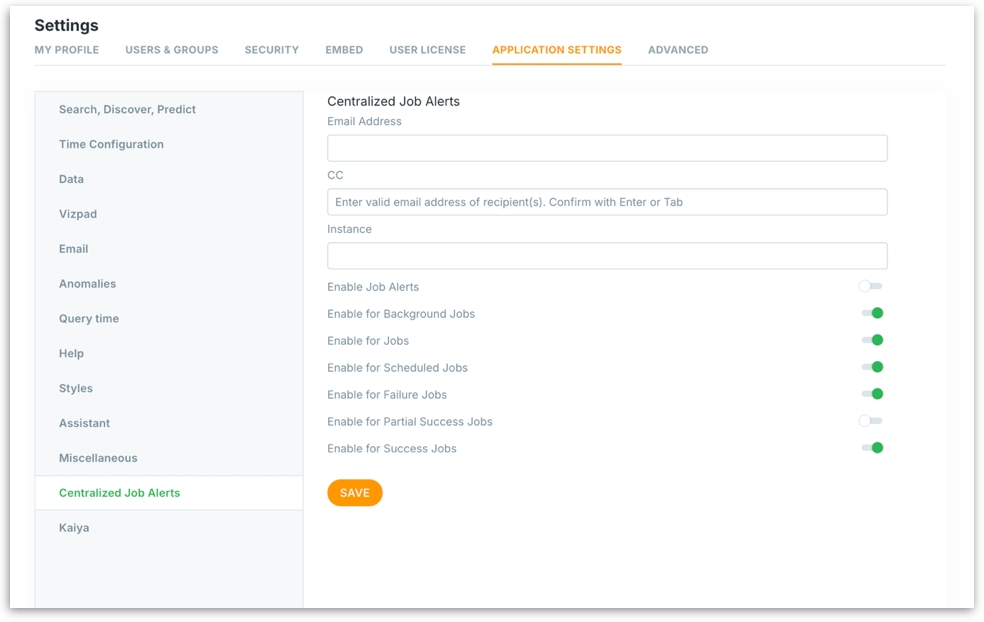Switch to Users & Groups tab
The image size is (984, 622).
point(172,50)
